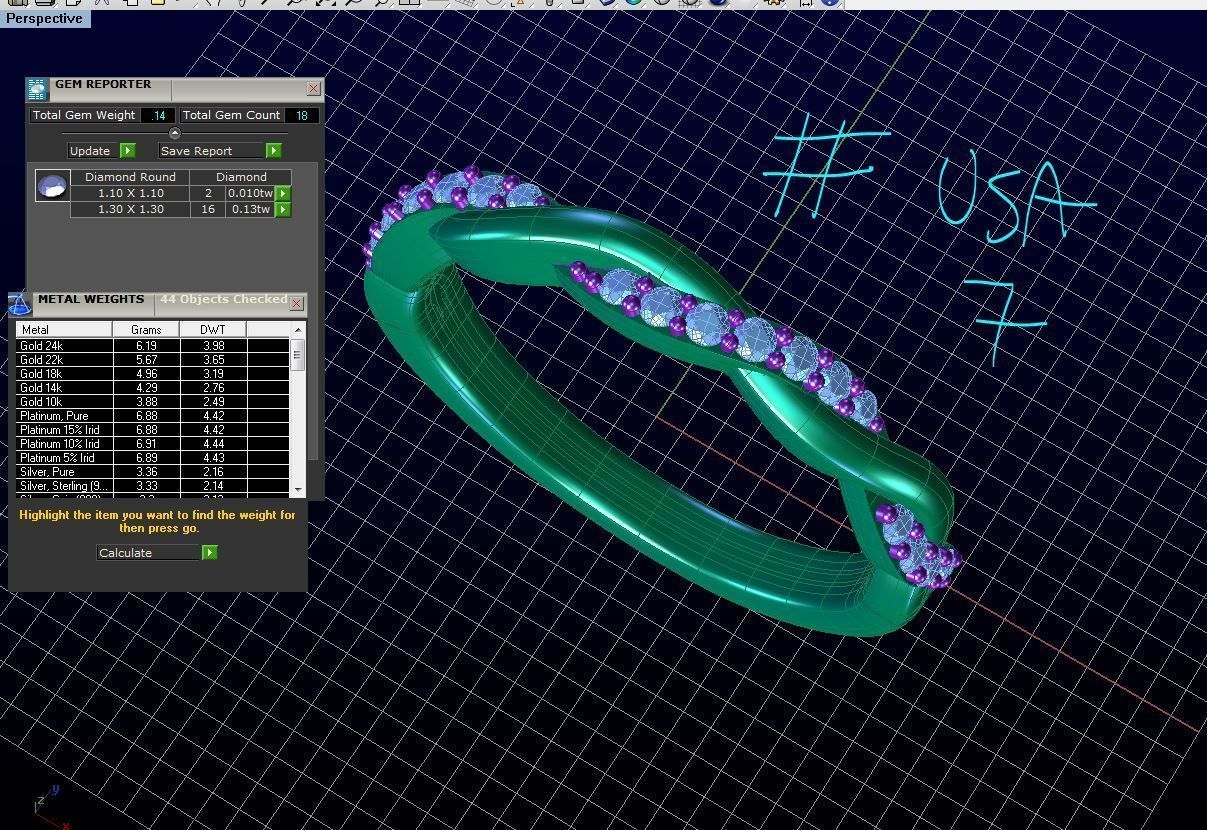Click the Total Gem Weight value field
Screen dimensions: 1207x830
[x=158, y=115]
